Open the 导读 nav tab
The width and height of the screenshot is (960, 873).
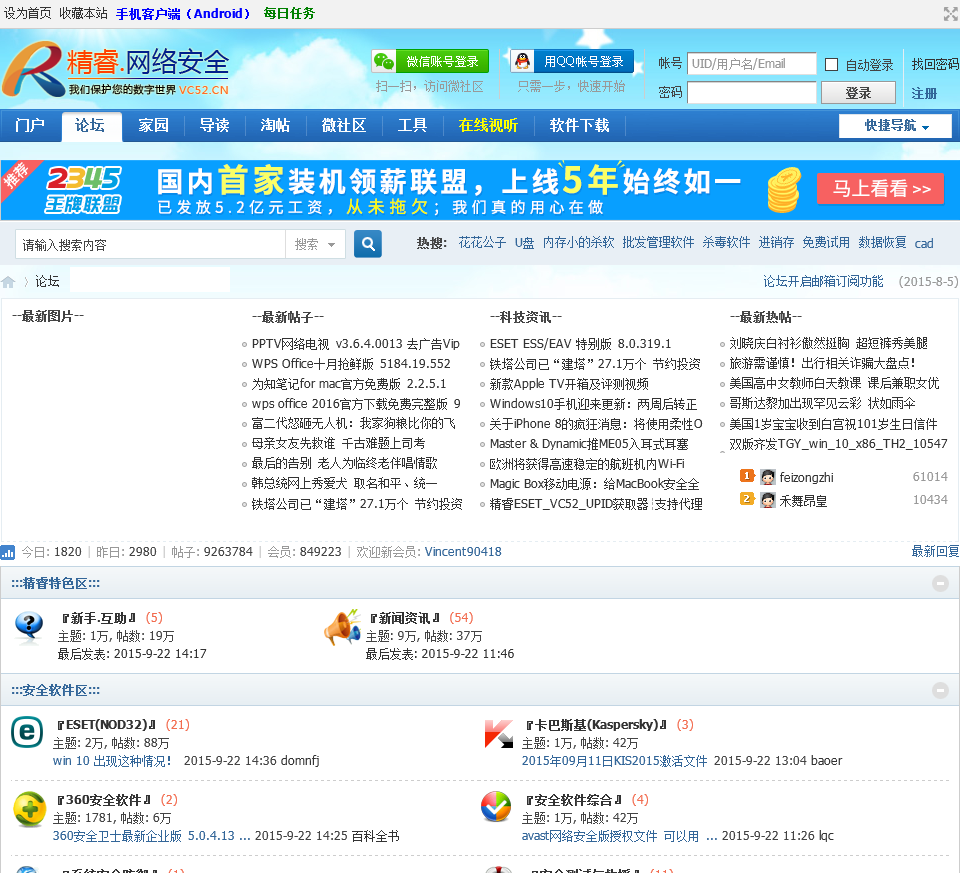click(x=214, y=126)
